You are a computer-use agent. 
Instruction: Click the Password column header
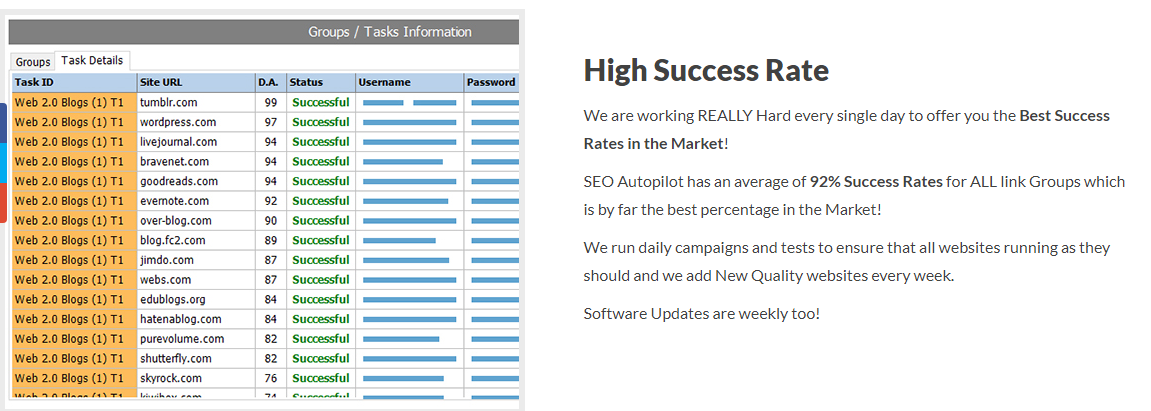coord(491,82)
